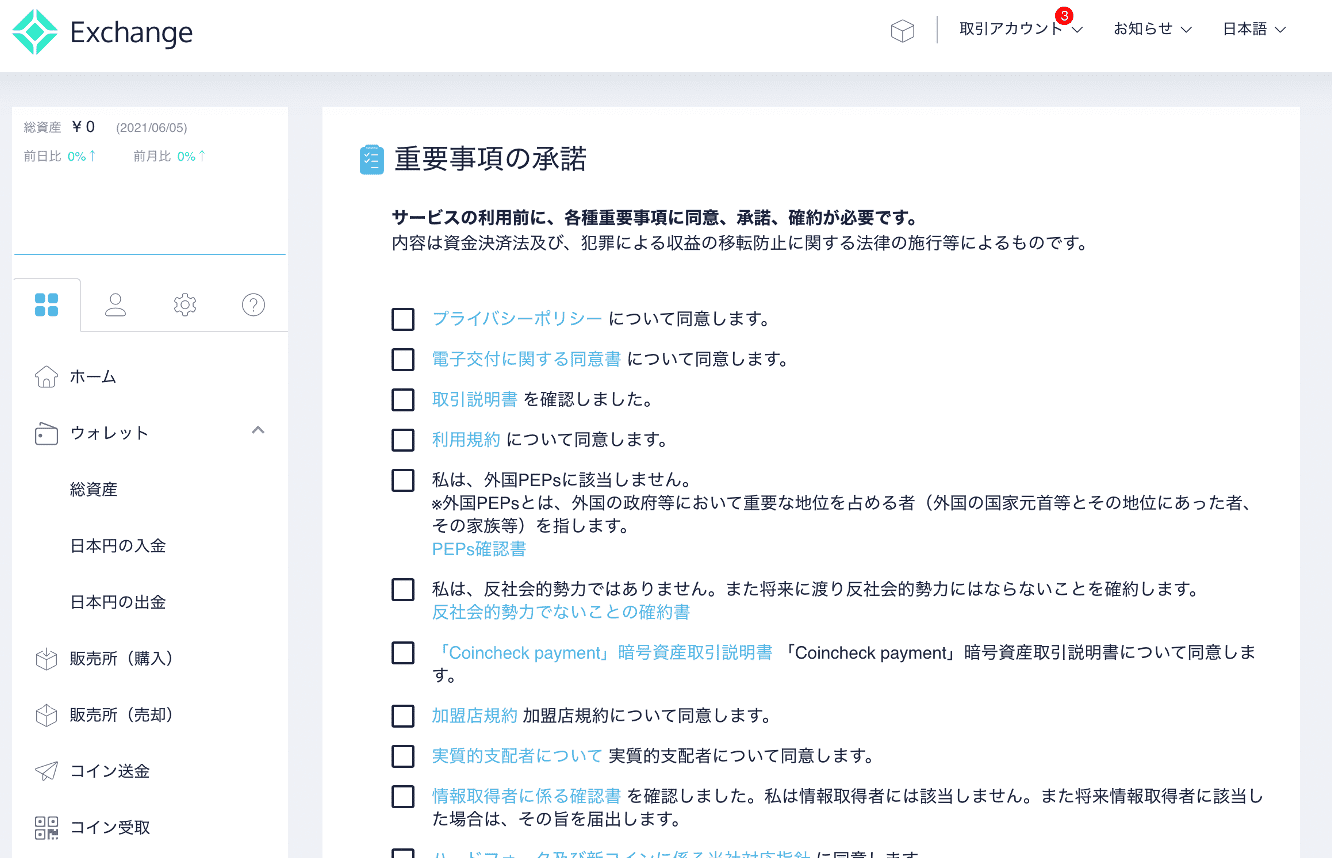Open the 日本語 language selector
The width and height of the screenshot is (1332, 858).
(x=1253, y=30)
